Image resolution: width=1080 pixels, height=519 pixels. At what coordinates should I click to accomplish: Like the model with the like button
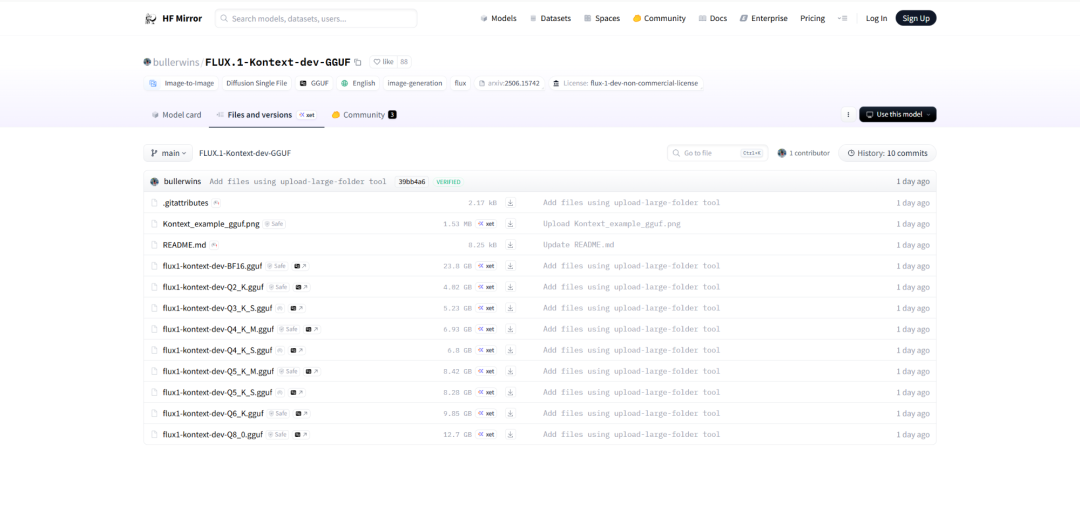click(x=384, y=62)
